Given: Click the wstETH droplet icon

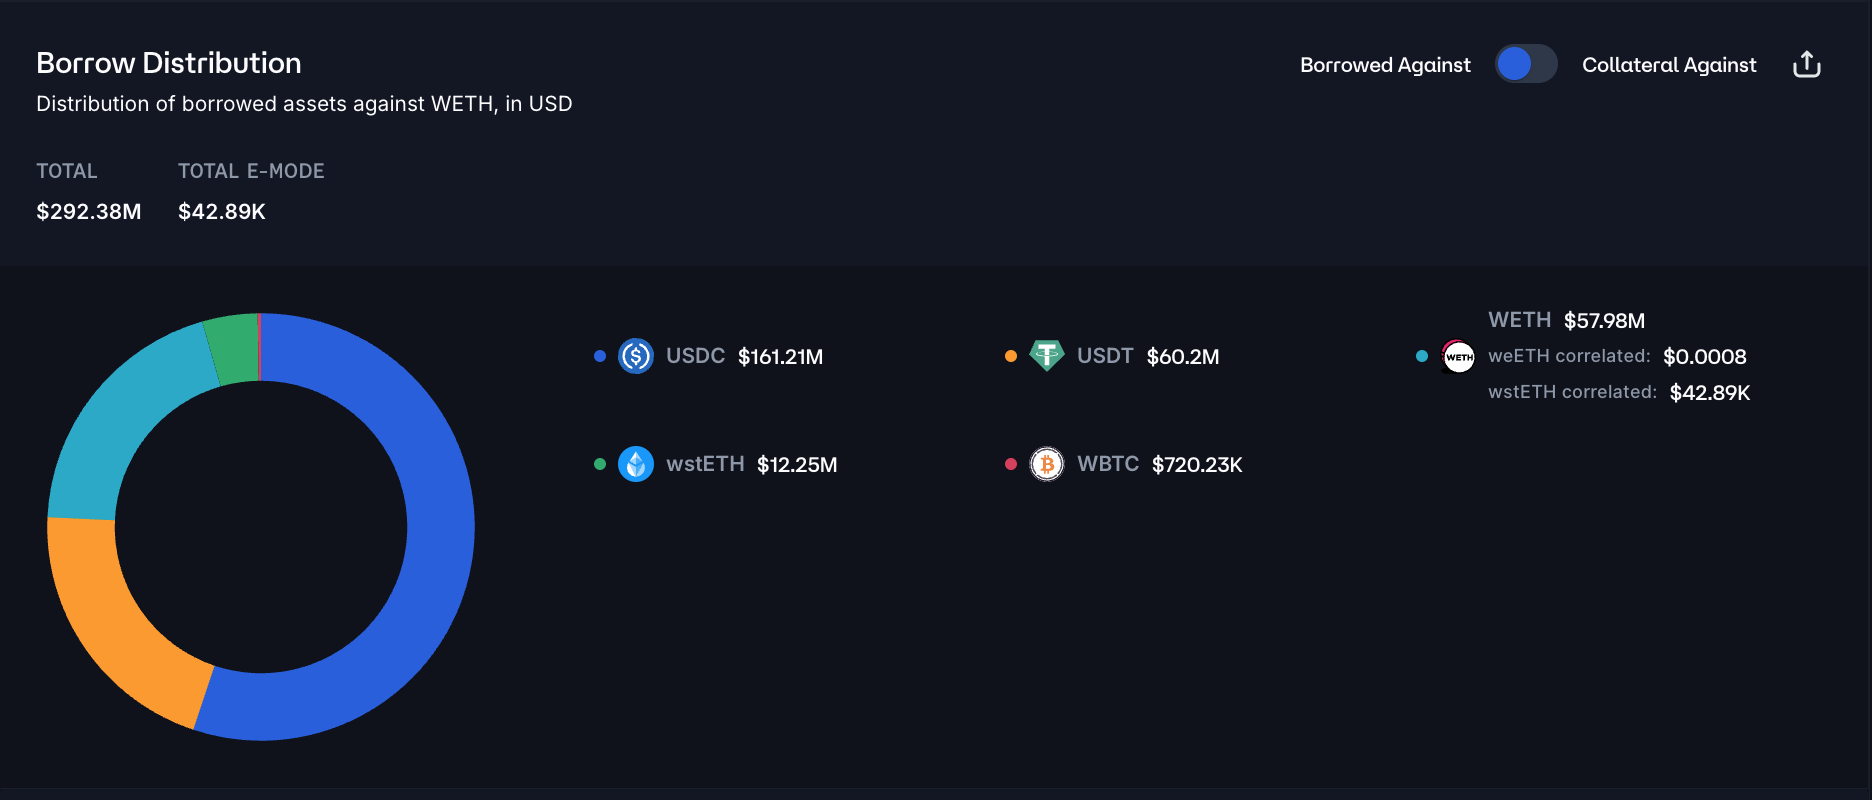Looking at the screenshot, I should coord(636,464).
